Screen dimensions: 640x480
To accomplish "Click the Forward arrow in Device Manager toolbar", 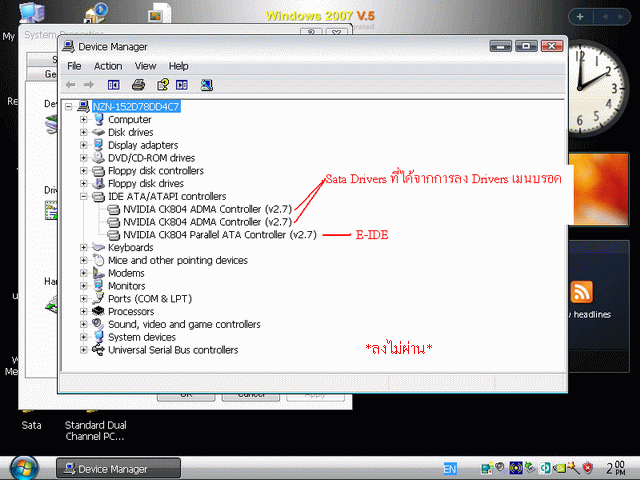I will click(x=89, y=85).
